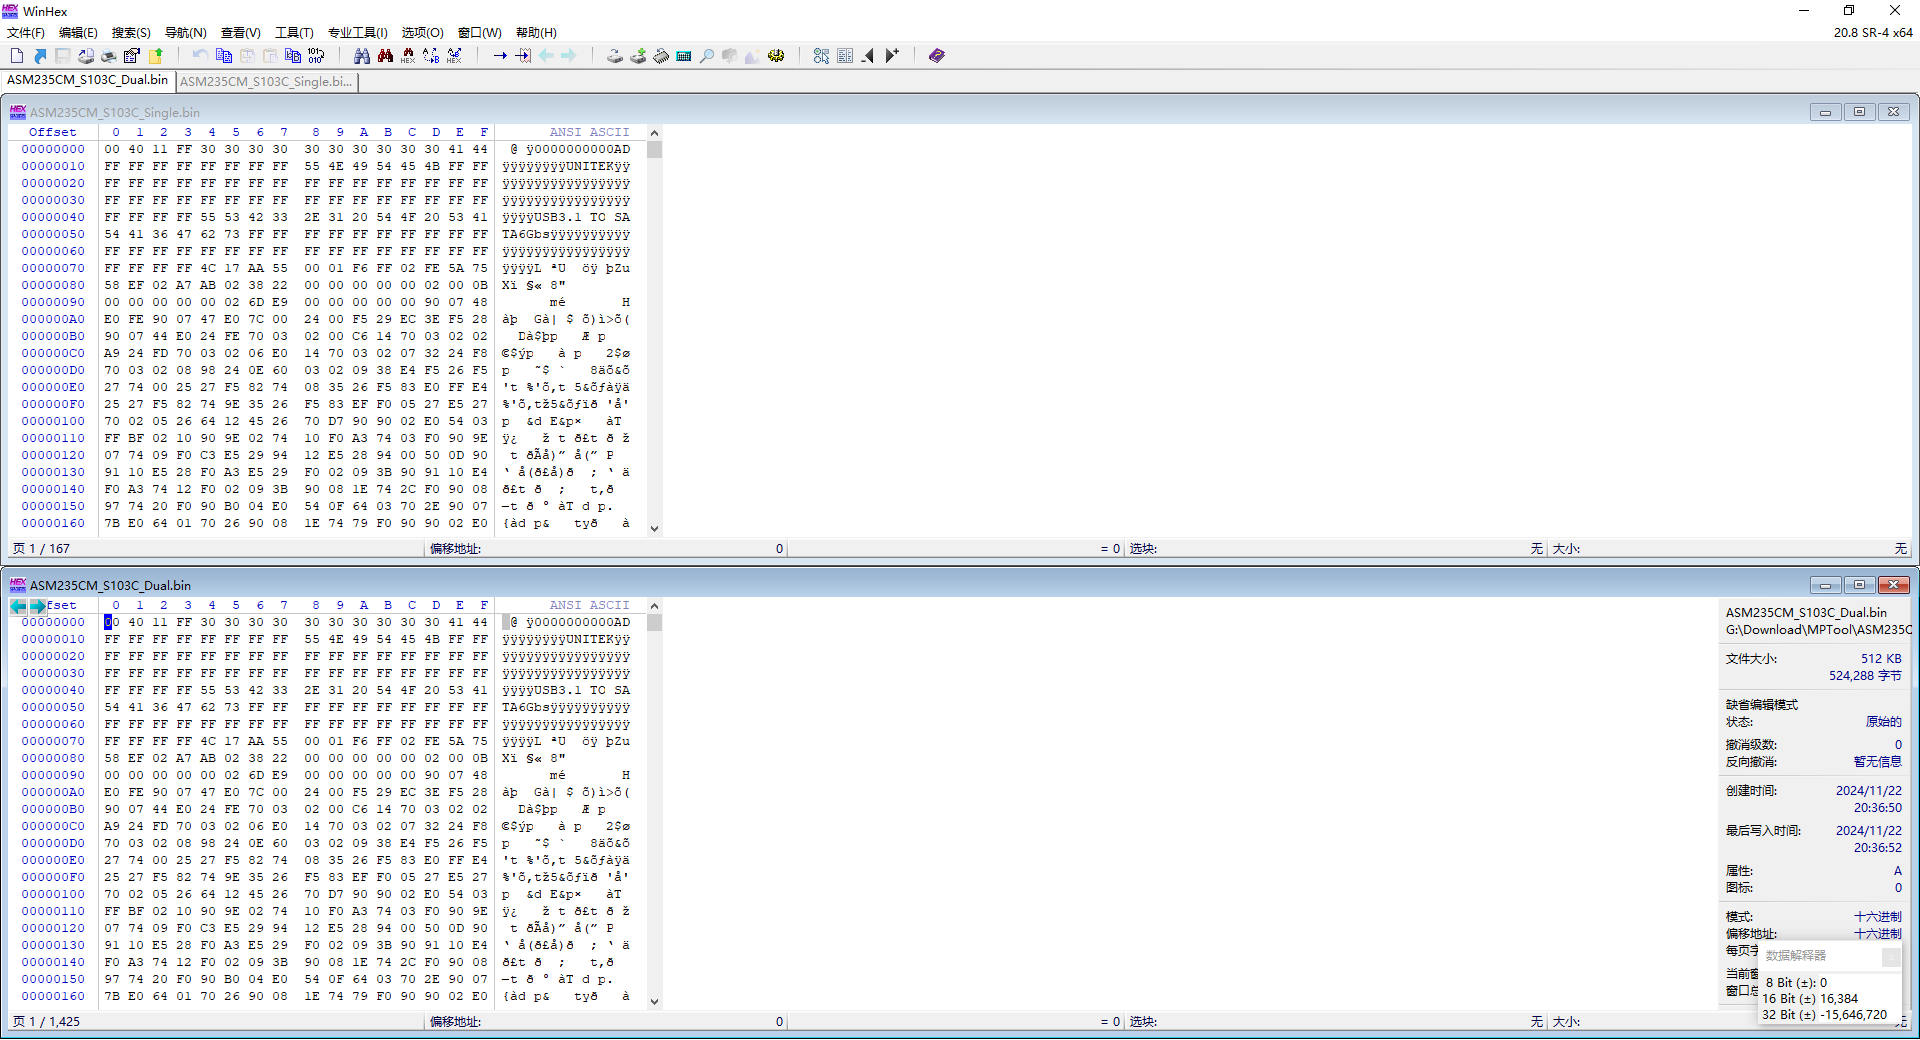Screen dimensions: 1920x1040
Task: Open the 专业工具(I) menu
Action: pyautogui.click(x=358, y=33)
